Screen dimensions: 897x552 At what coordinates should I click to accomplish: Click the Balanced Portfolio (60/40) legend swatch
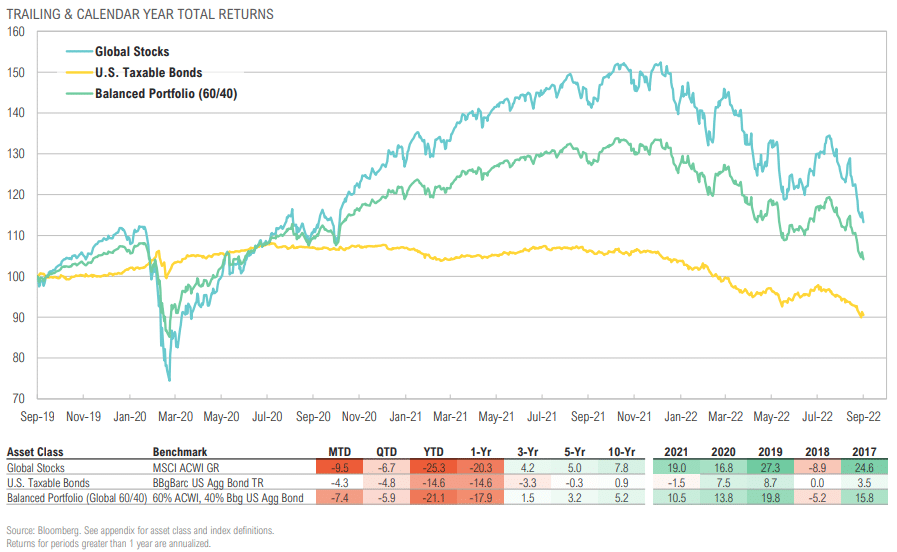coord(80,93)
